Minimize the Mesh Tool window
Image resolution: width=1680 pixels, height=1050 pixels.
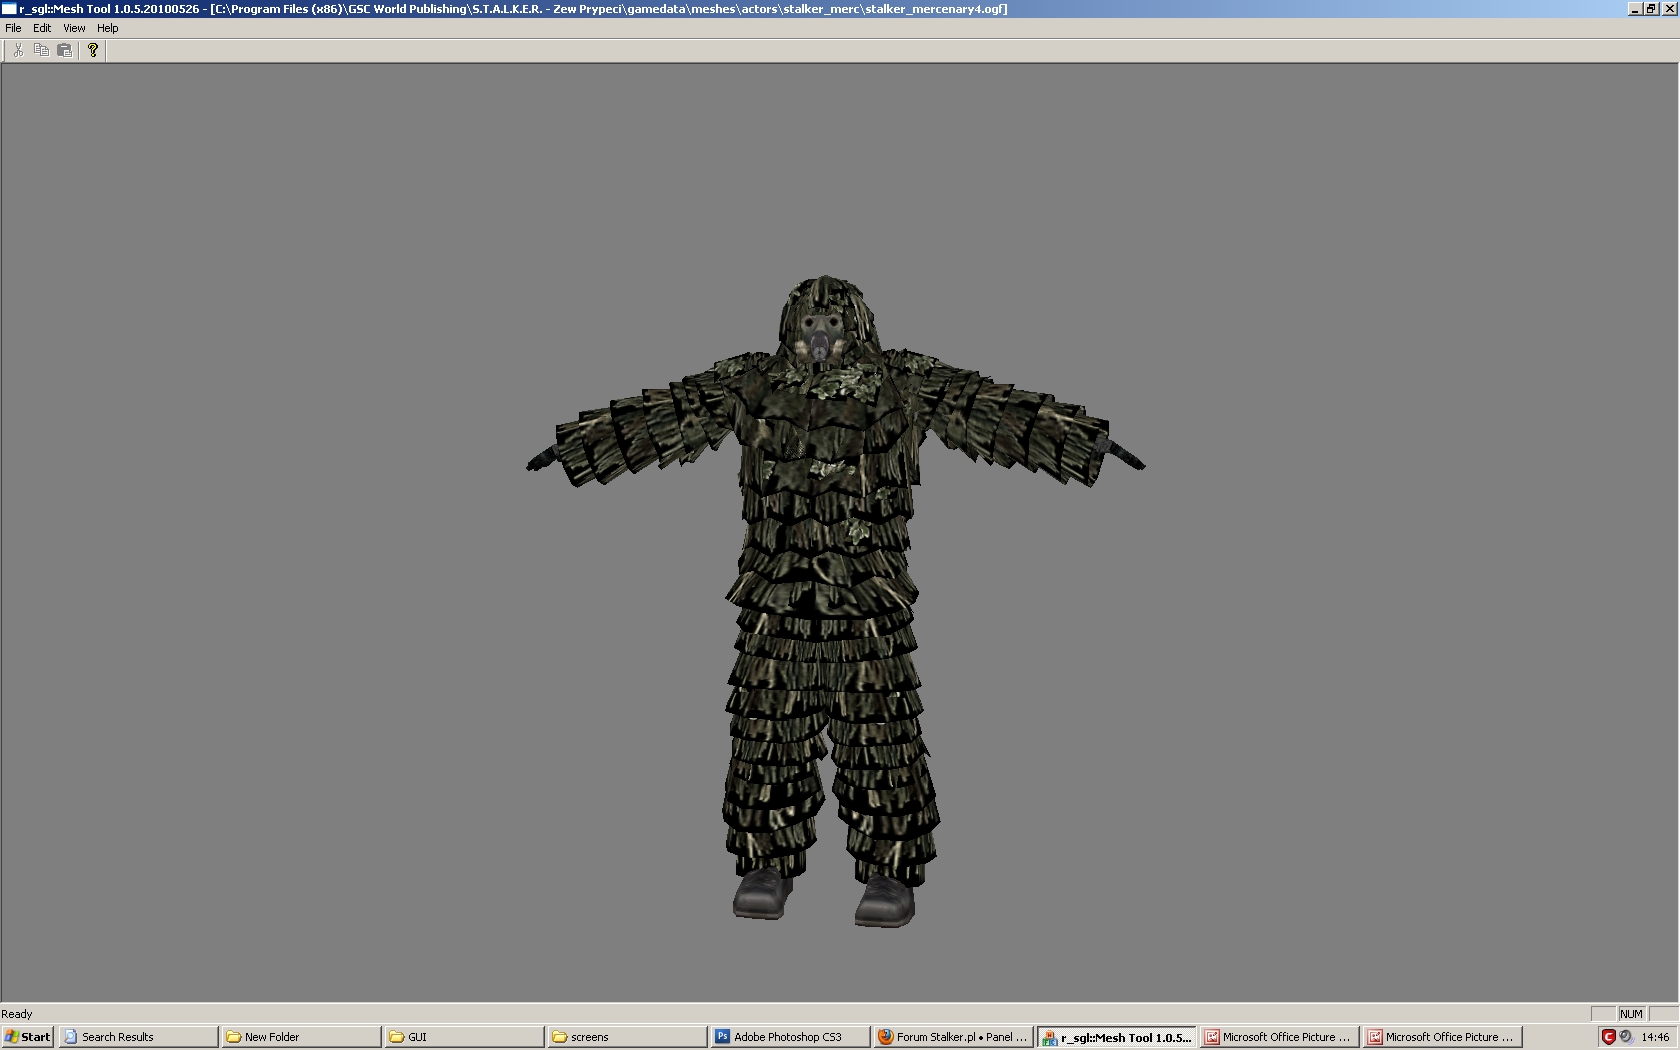coord(1635,9)
